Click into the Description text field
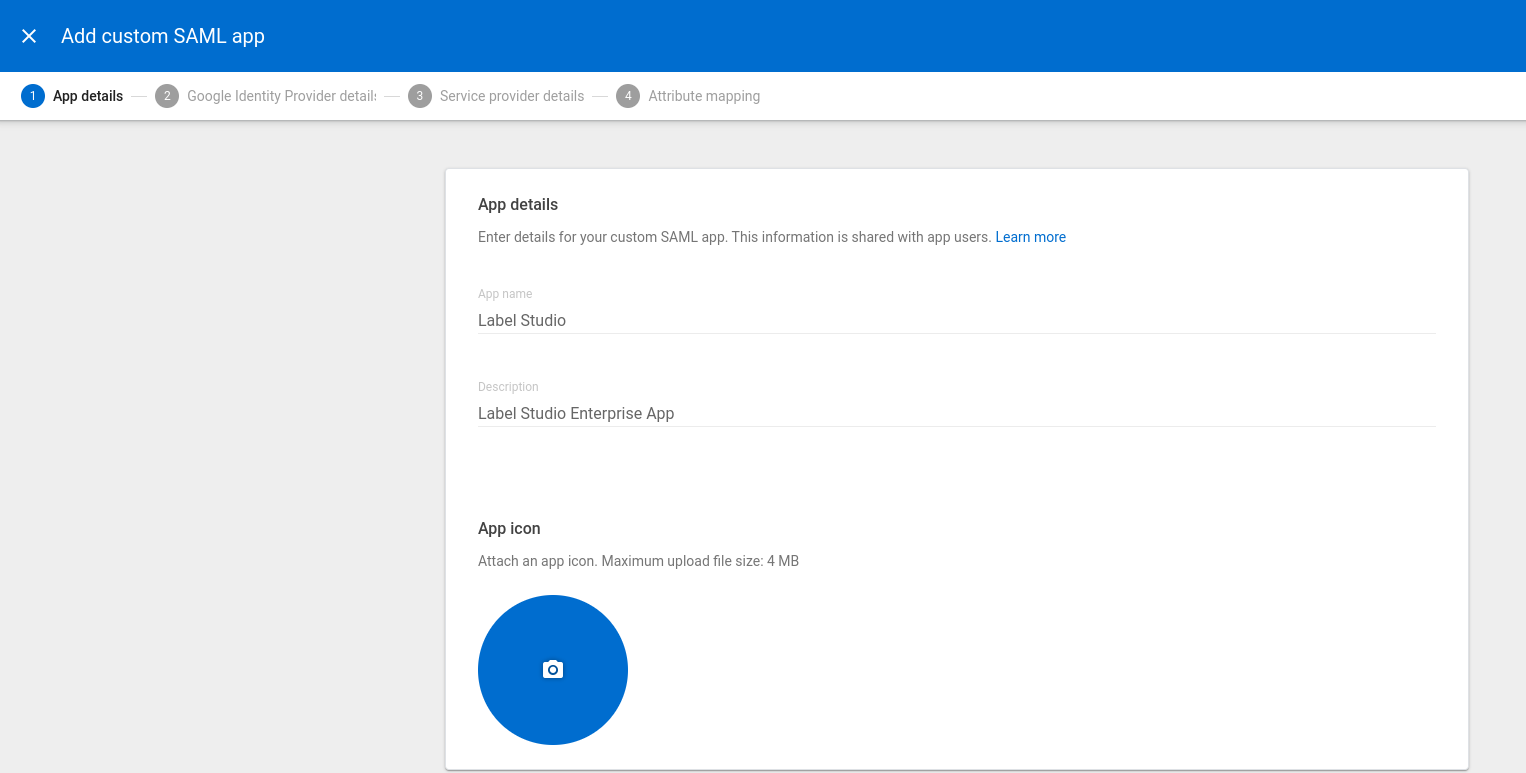The image size is (1526, 773). point(956,413)
